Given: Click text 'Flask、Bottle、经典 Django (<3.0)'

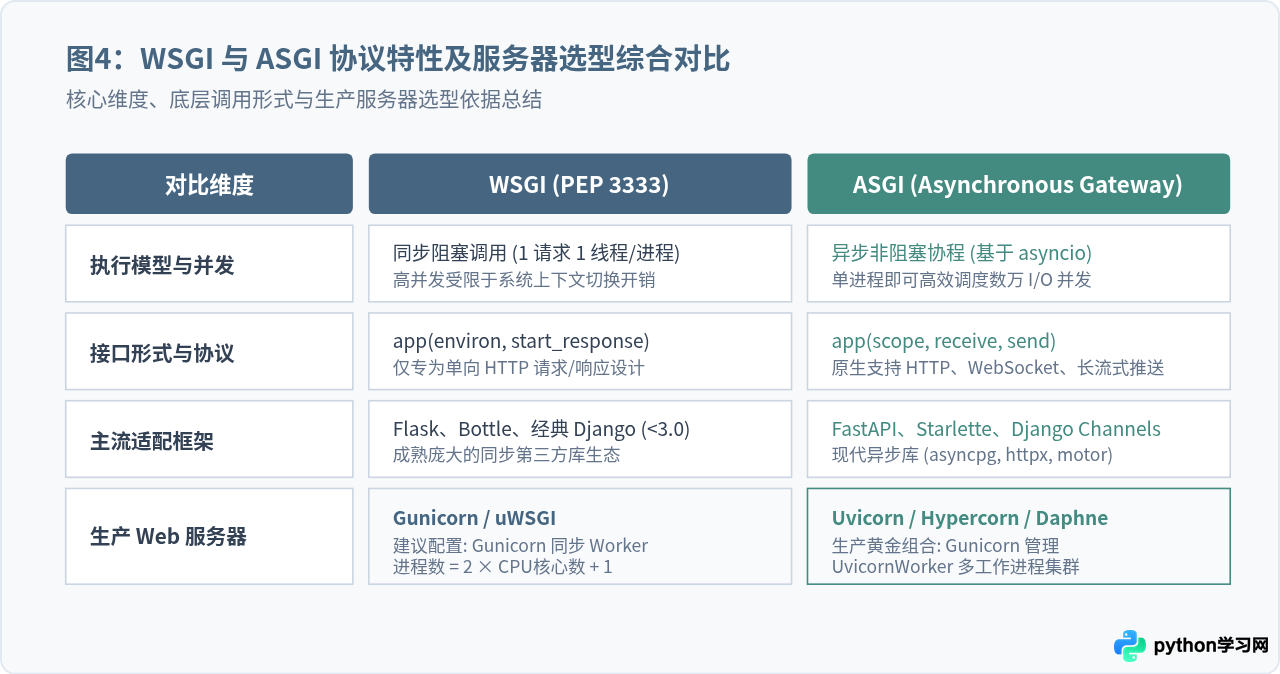Looking at the screenshot, I should 541,429.
